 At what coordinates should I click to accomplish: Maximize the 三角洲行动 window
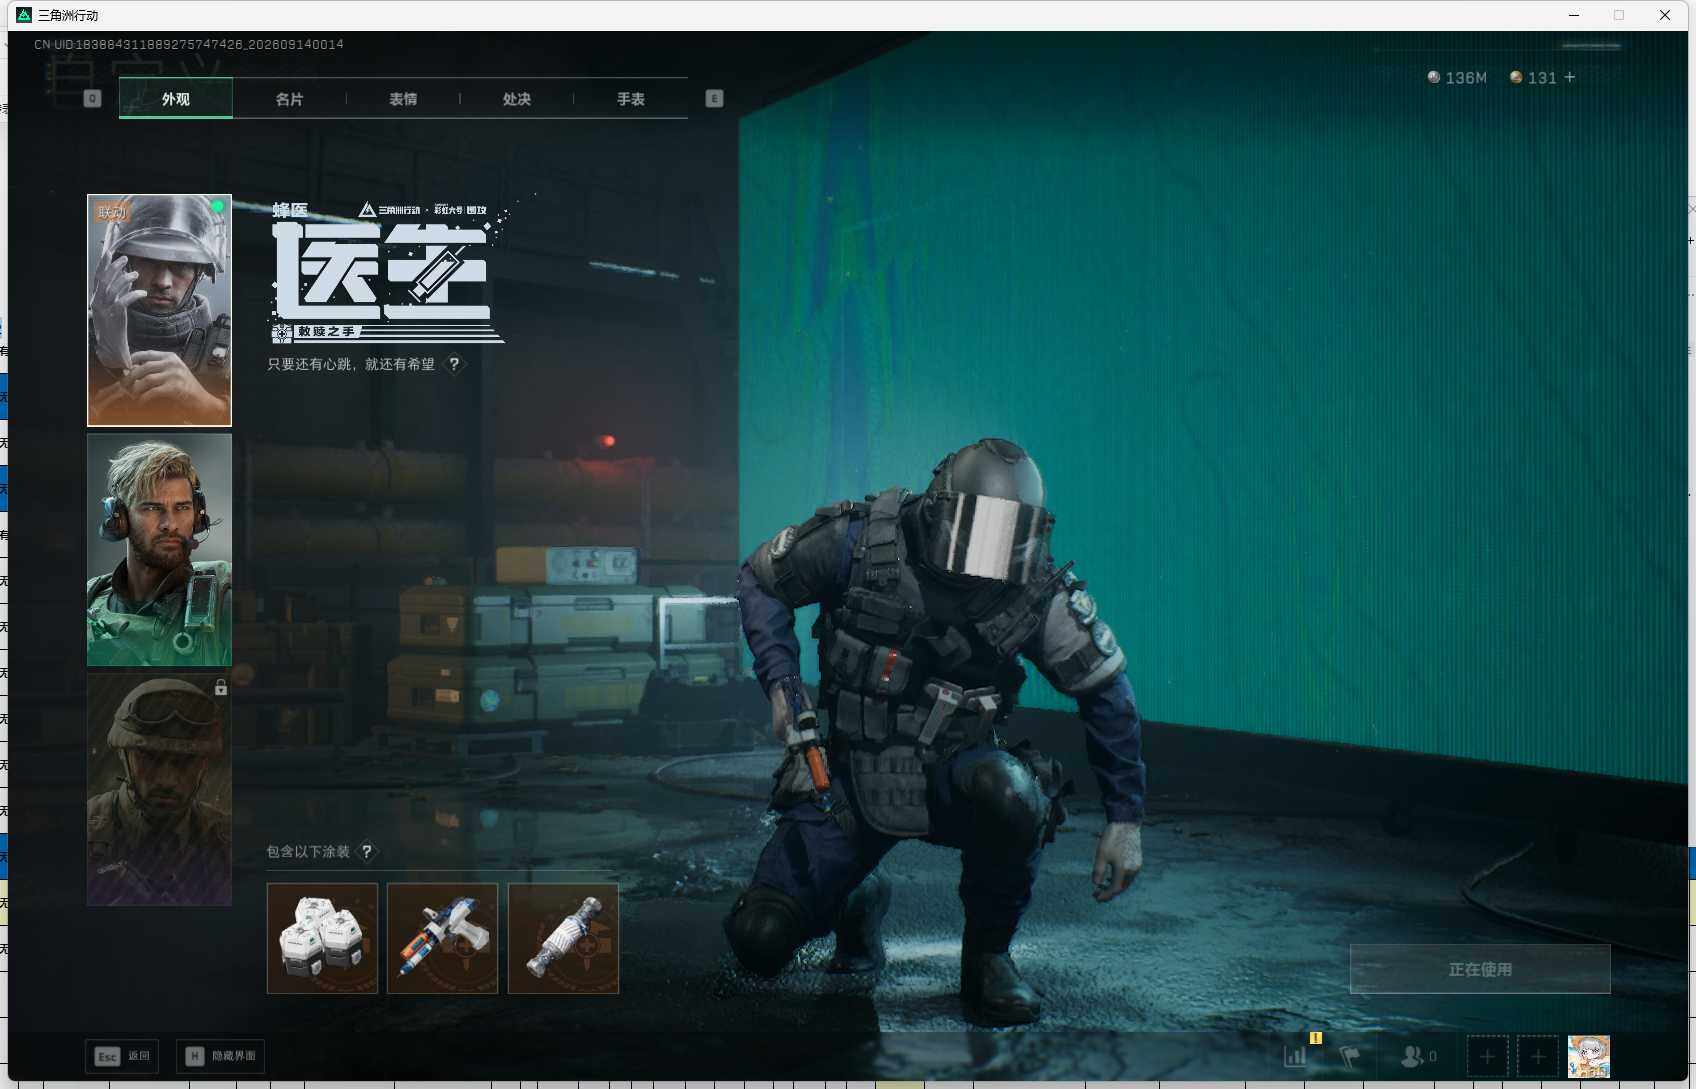tap(1619, 15)
